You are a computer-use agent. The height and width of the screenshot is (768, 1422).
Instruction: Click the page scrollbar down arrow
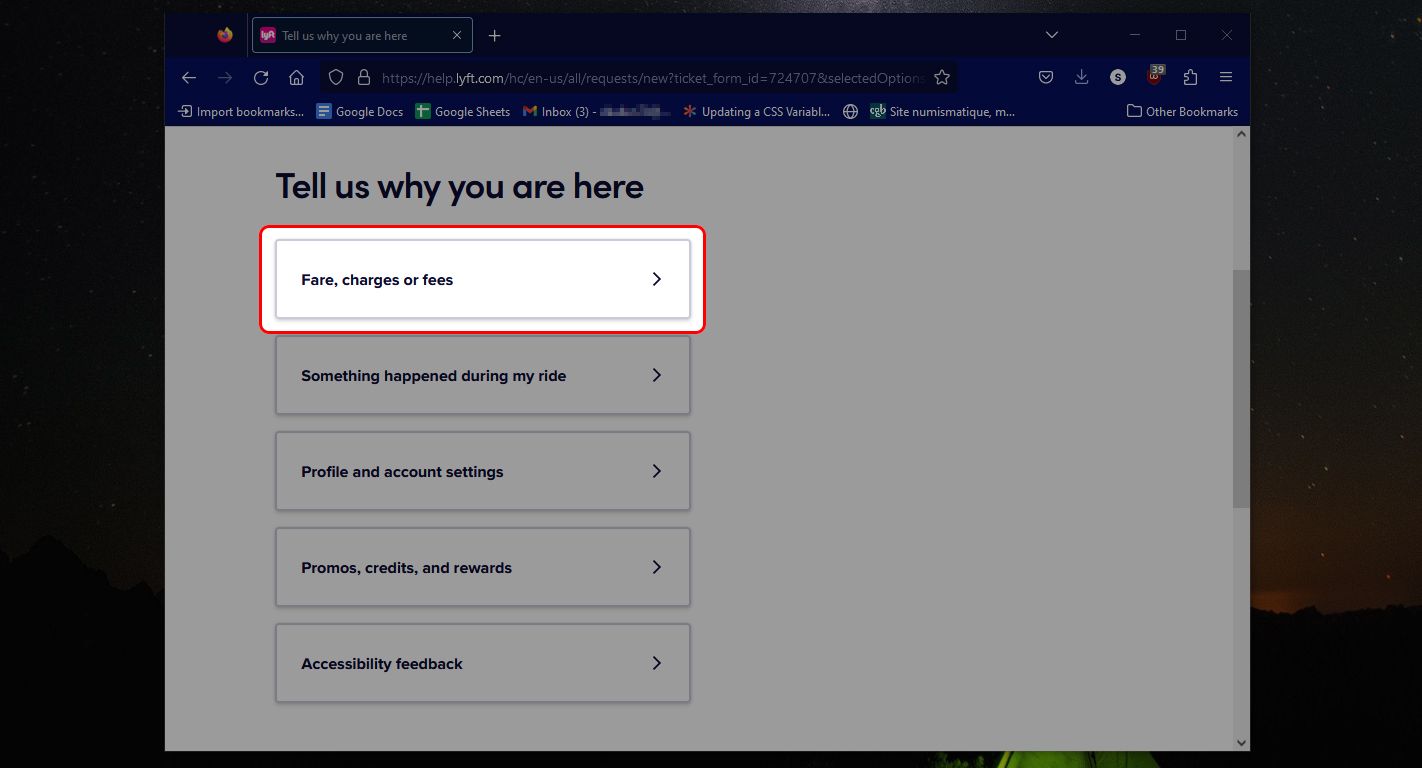(1241, 743)
